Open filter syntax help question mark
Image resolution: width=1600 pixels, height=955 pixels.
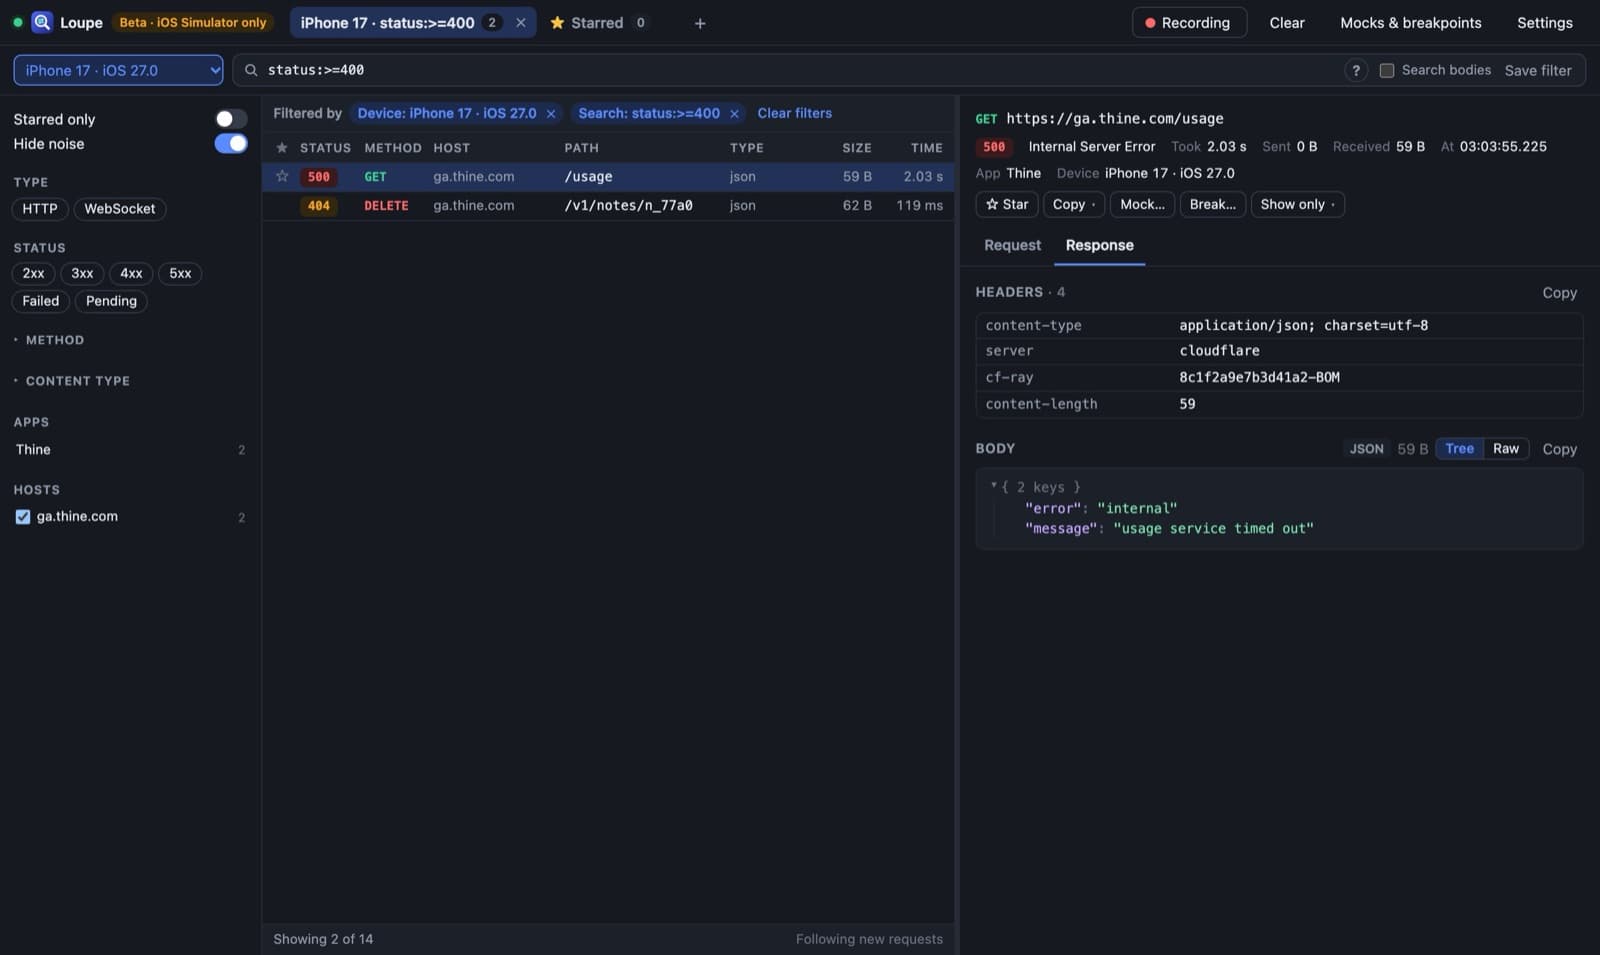click(x=1356, y=70)
